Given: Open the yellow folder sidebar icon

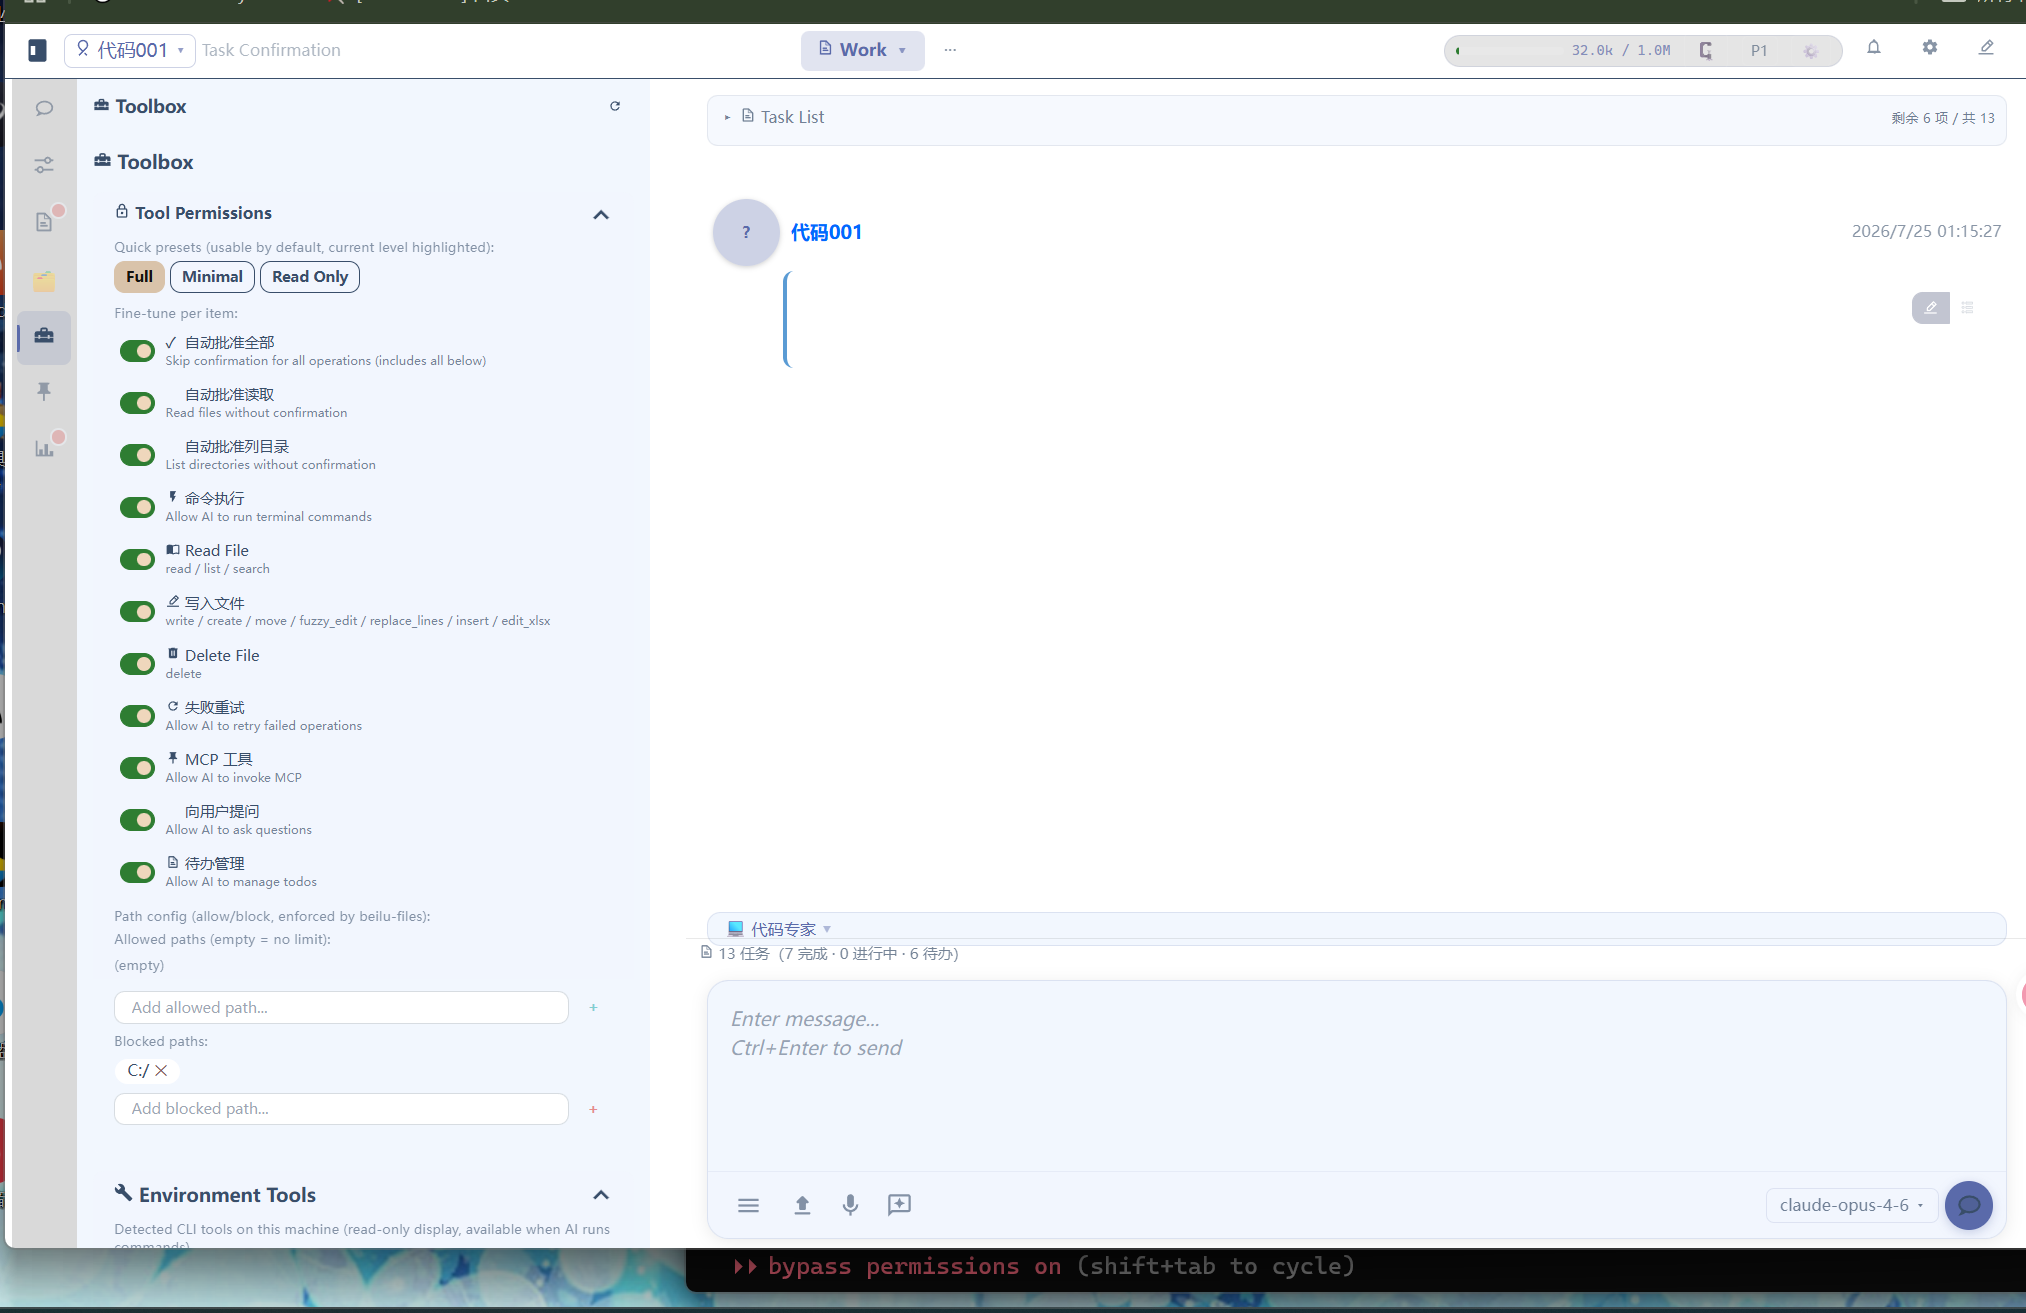Looking at the screenshot, I should tap(44, 280).
